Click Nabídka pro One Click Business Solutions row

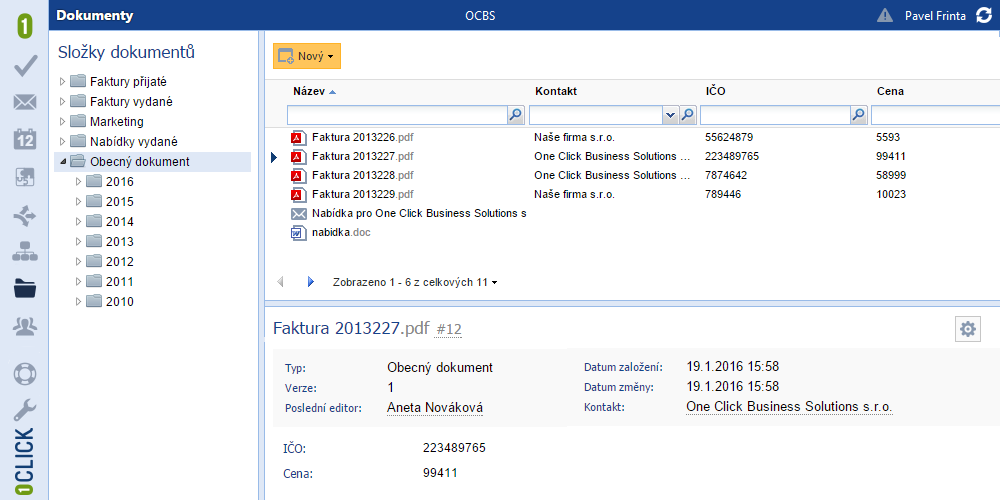click(x=419, y=214)
